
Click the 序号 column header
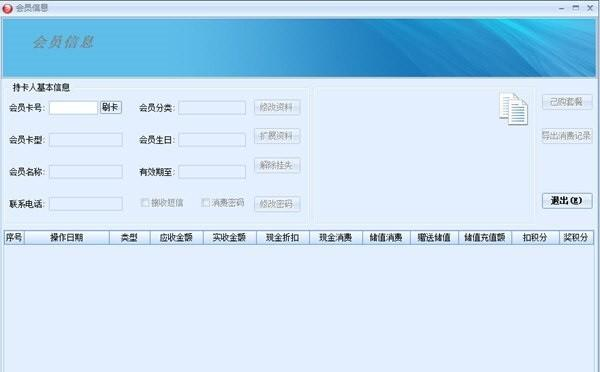14,238
